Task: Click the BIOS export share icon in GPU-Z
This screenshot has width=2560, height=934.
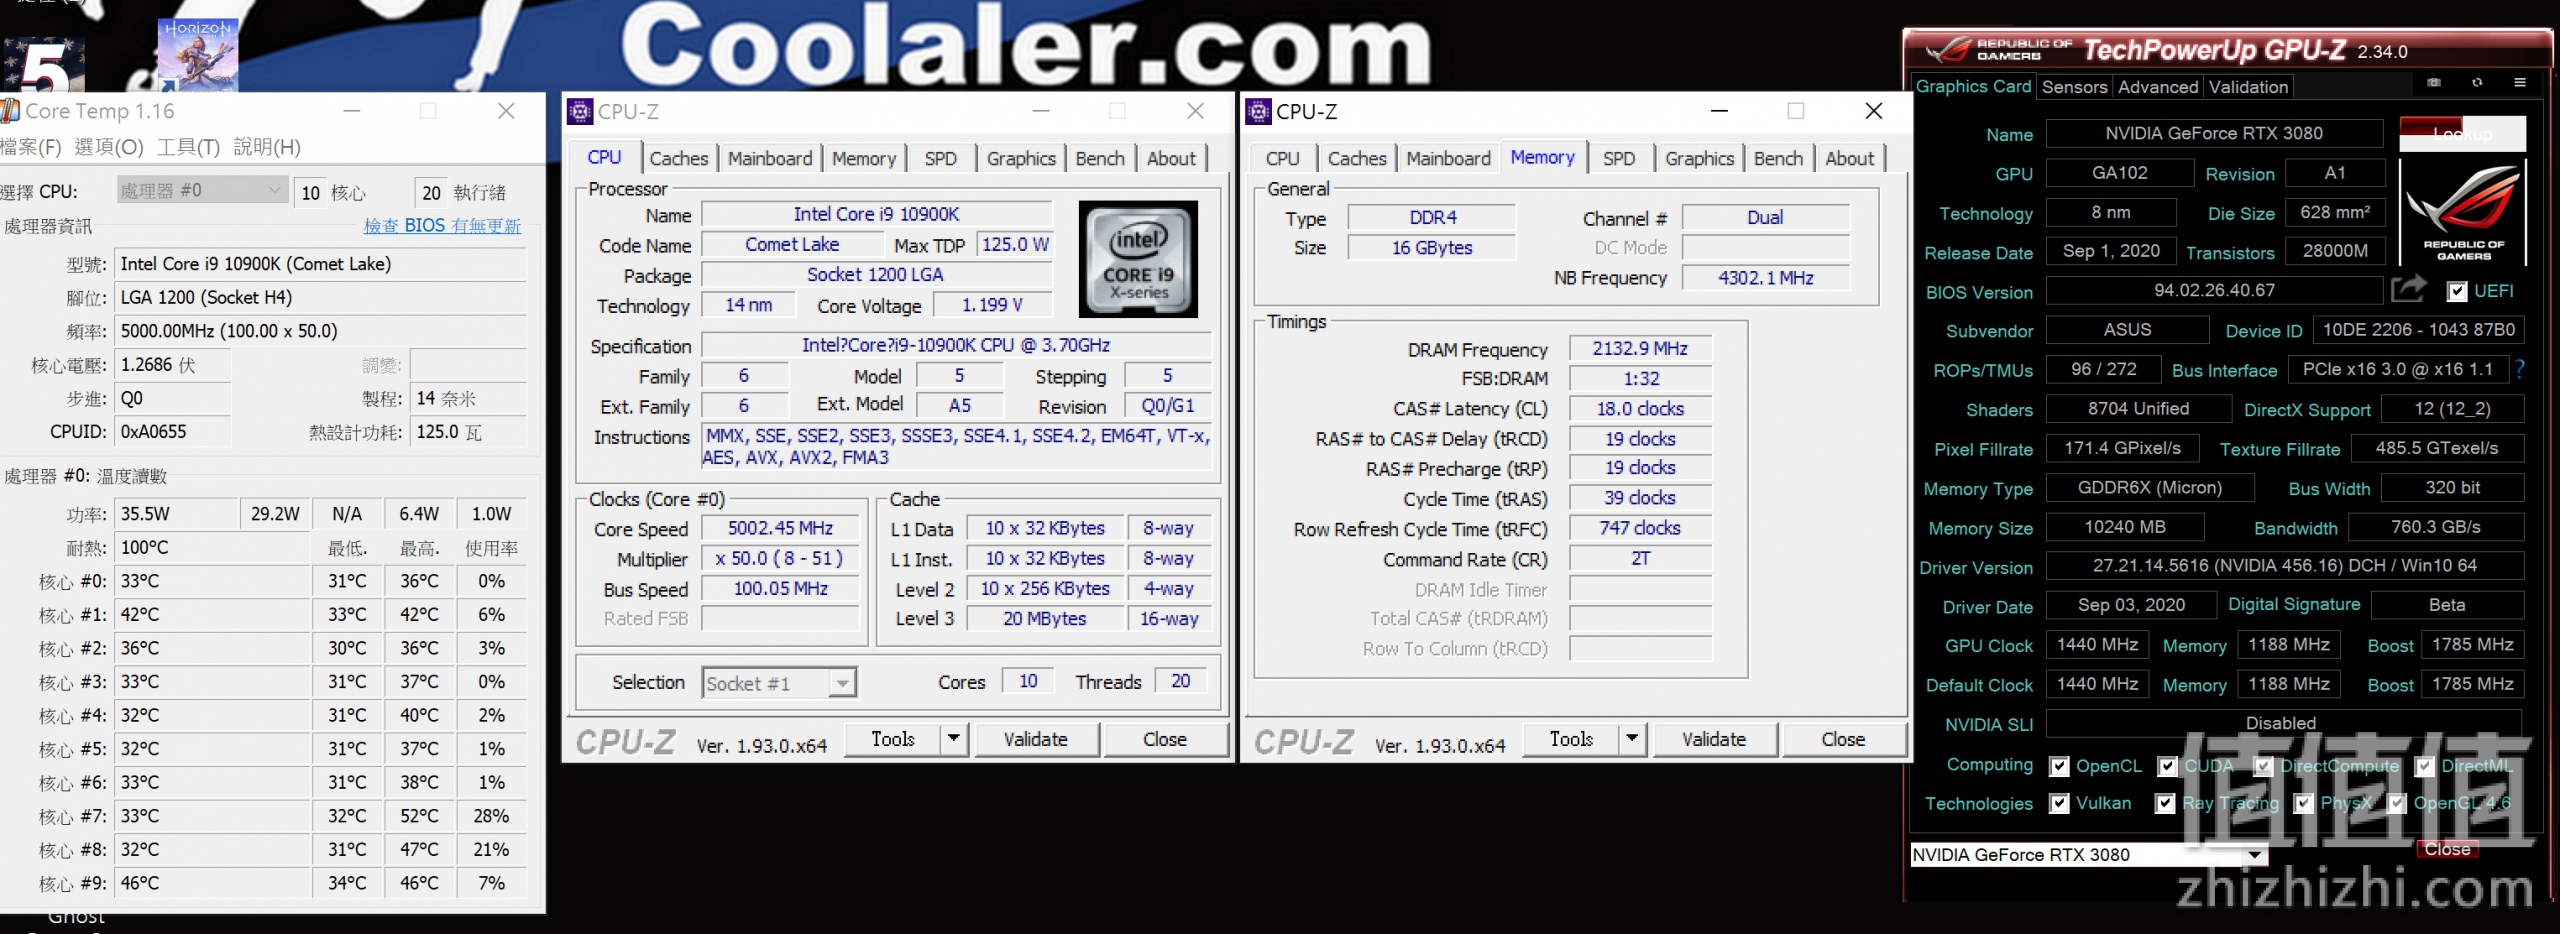Action: tap(2409, 290)
